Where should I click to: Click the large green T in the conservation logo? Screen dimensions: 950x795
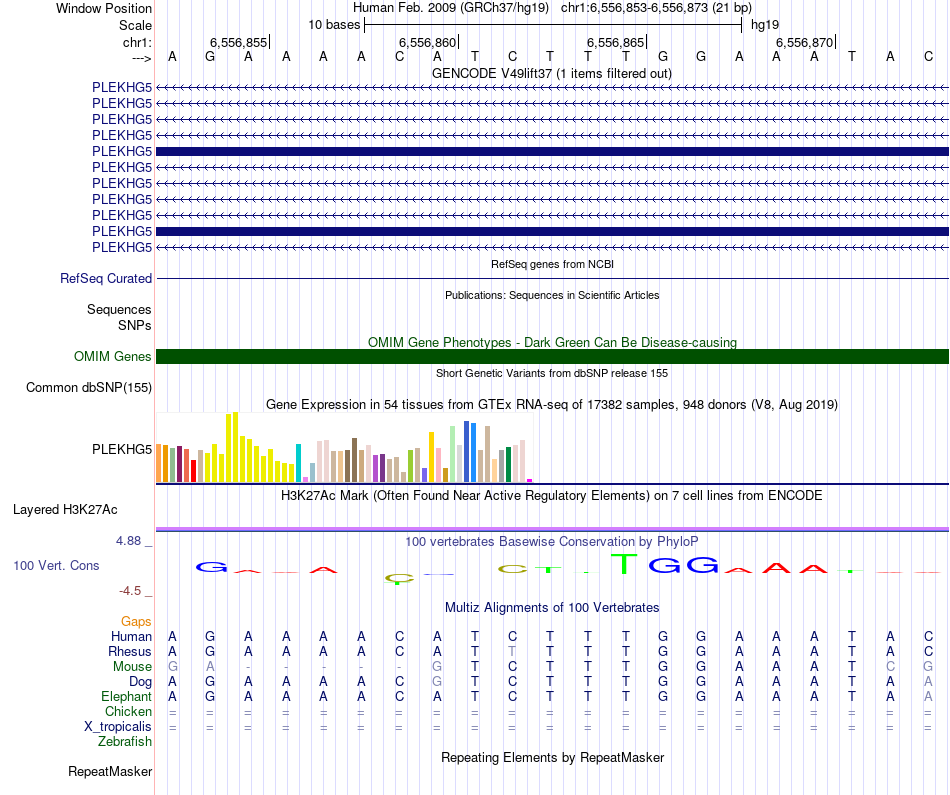coord(625,564)
